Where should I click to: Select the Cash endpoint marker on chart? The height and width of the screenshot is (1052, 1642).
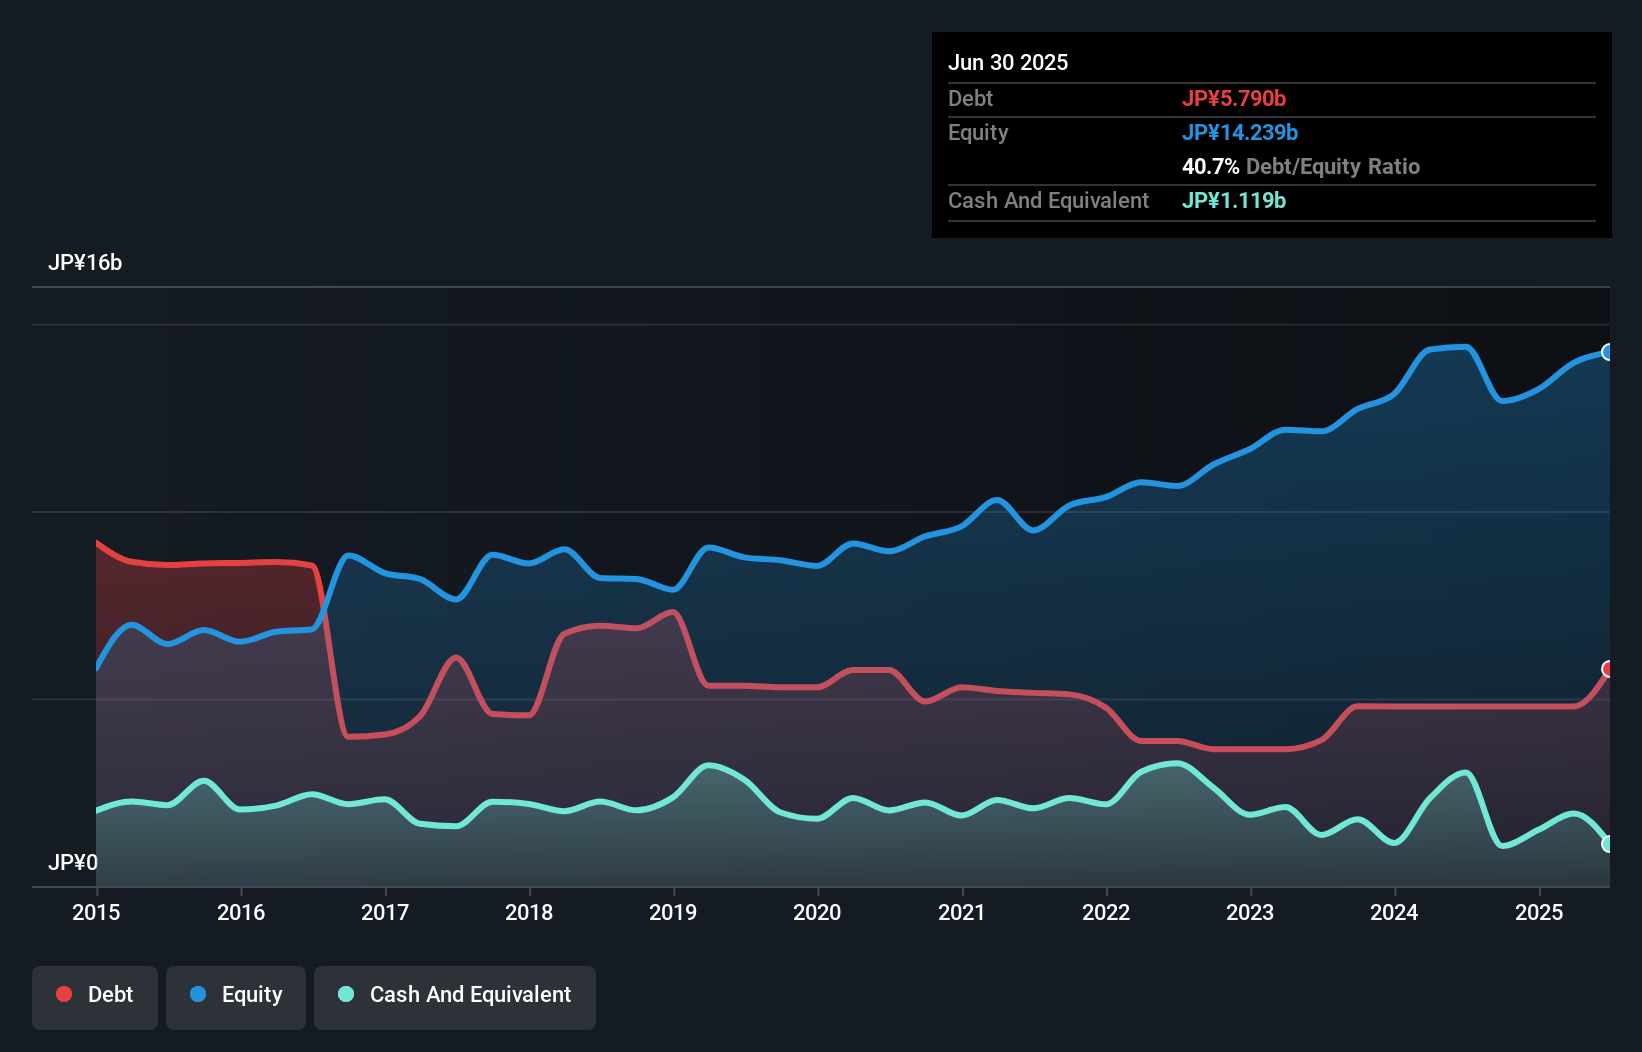(1607, 844)
